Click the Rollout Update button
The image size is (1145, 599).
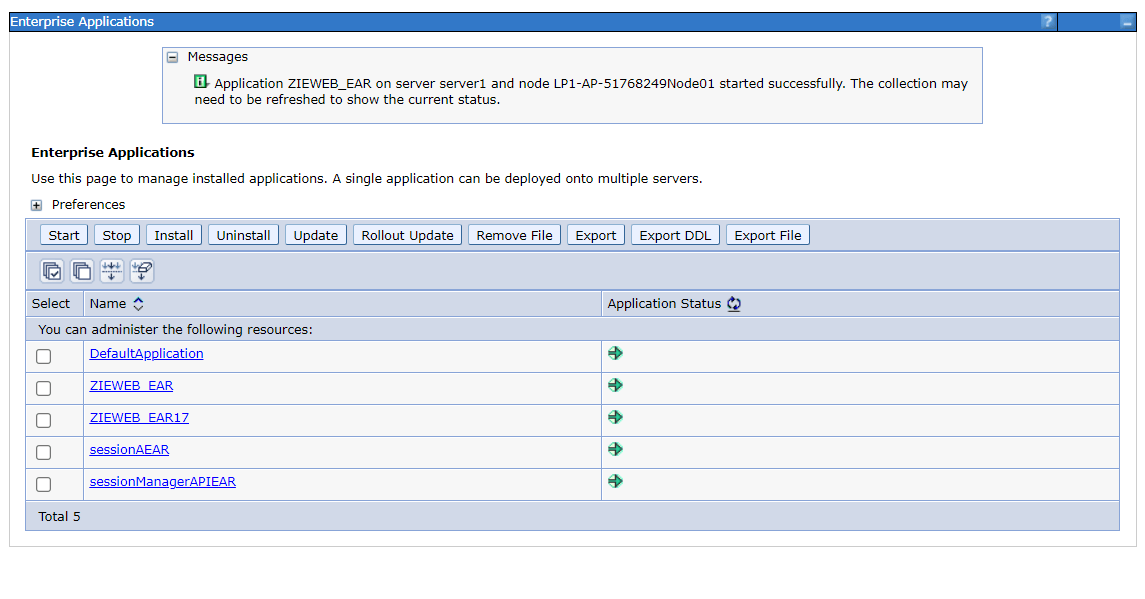pyautogui.click(x=406, y=234)
